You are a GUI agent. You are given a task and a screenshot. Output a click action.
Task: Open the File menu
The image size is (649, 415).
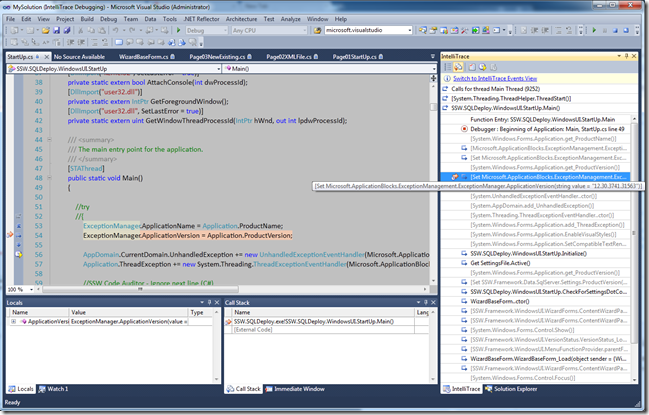pyautogui.click(x=10, y=19)
